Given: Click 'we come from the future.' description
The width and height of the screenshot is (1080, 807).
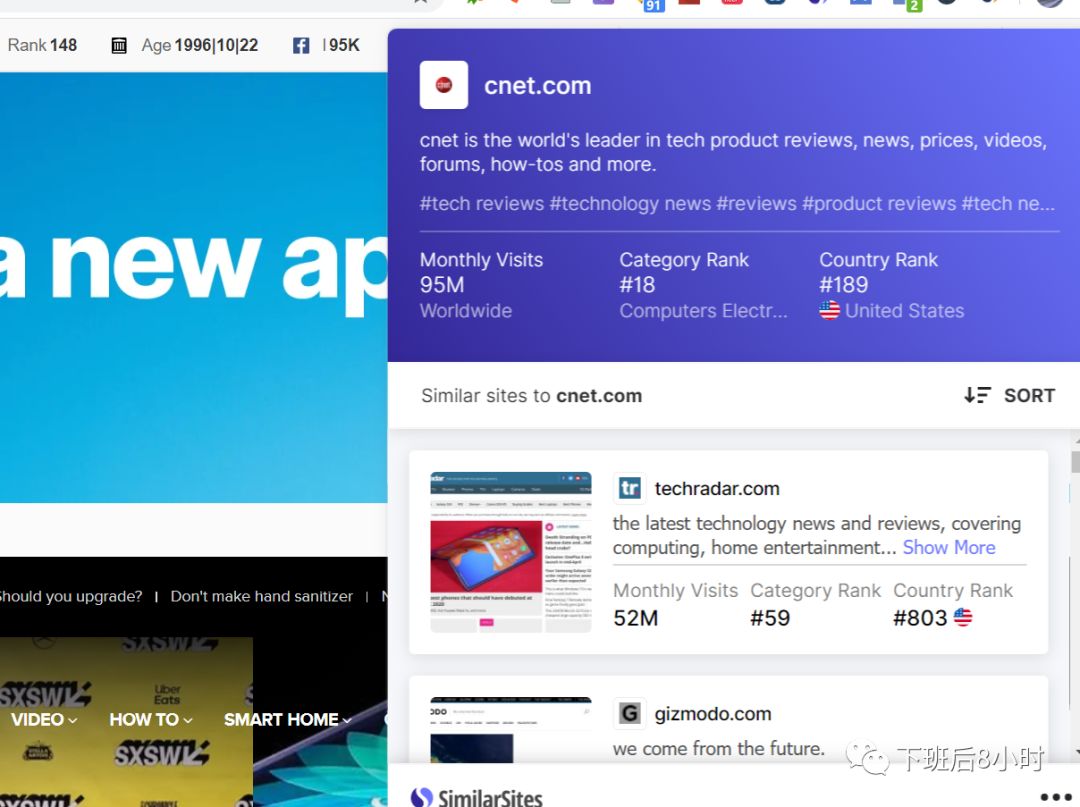Looking at the screenshot, I should tap(718, 749).
